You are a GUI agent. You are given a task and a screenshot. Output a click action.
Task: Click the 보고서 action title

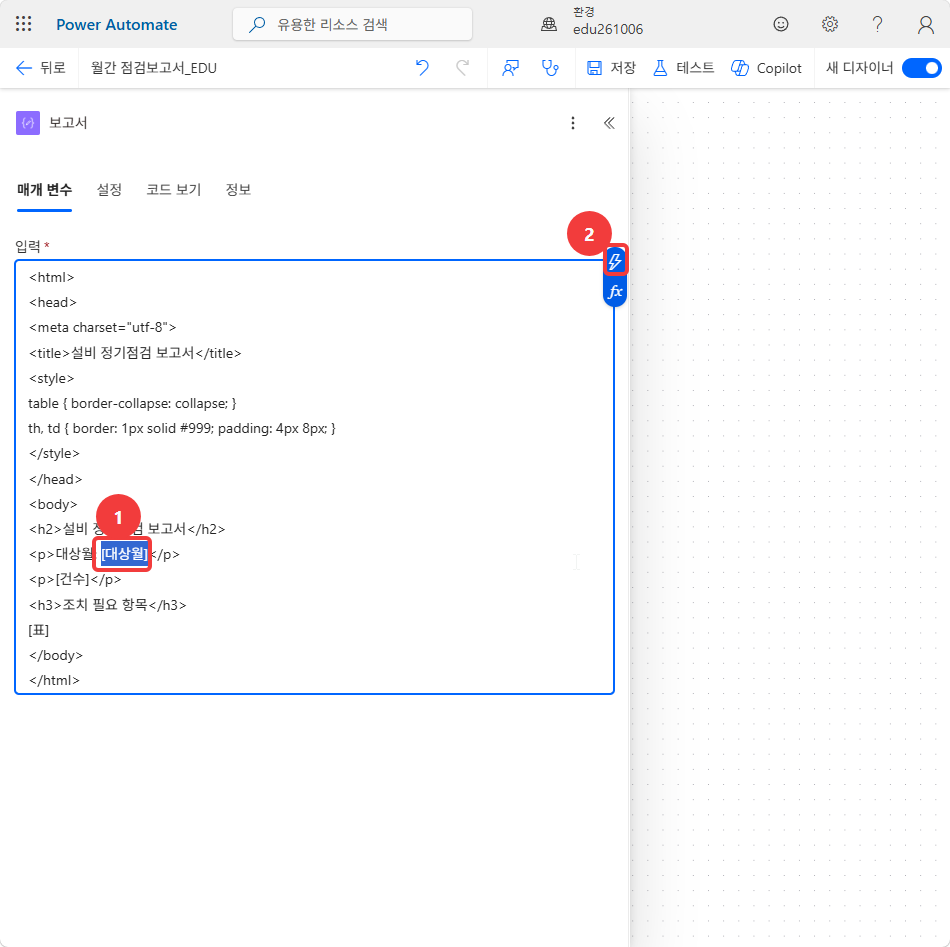pyautogui.click(x=68, y=122)
